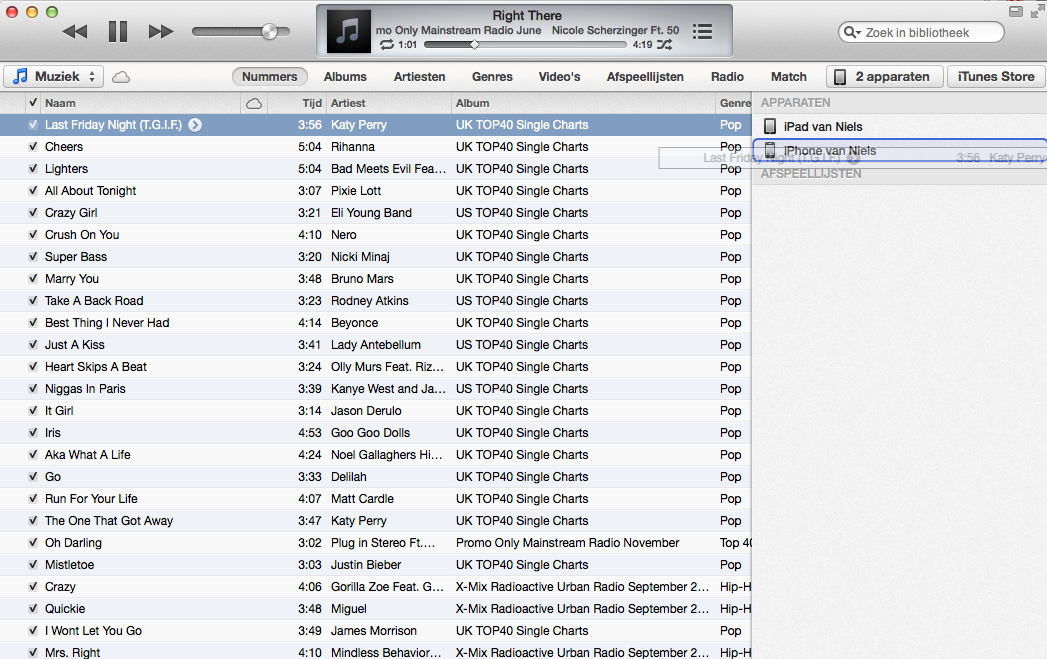This screenshot has width=1047, height=659.
Task: Select the song Aka What A Life
Action: coord(87,455)
